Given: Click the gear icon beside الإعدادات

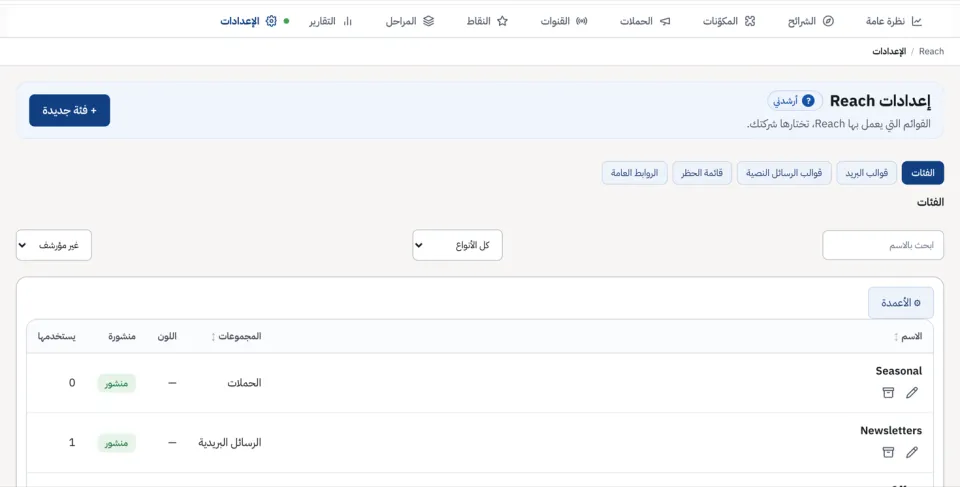Looking at the screenshot, I should (x=271, y=21).
